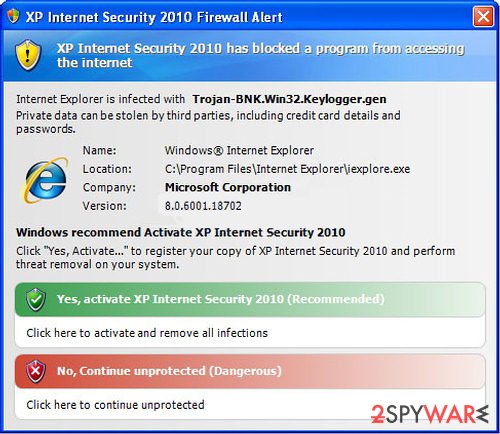The height and width of the screenshot is (434, 500).
Task: Click 'Click here to continue unprotected' text
Action: click(x=115, y=405)
